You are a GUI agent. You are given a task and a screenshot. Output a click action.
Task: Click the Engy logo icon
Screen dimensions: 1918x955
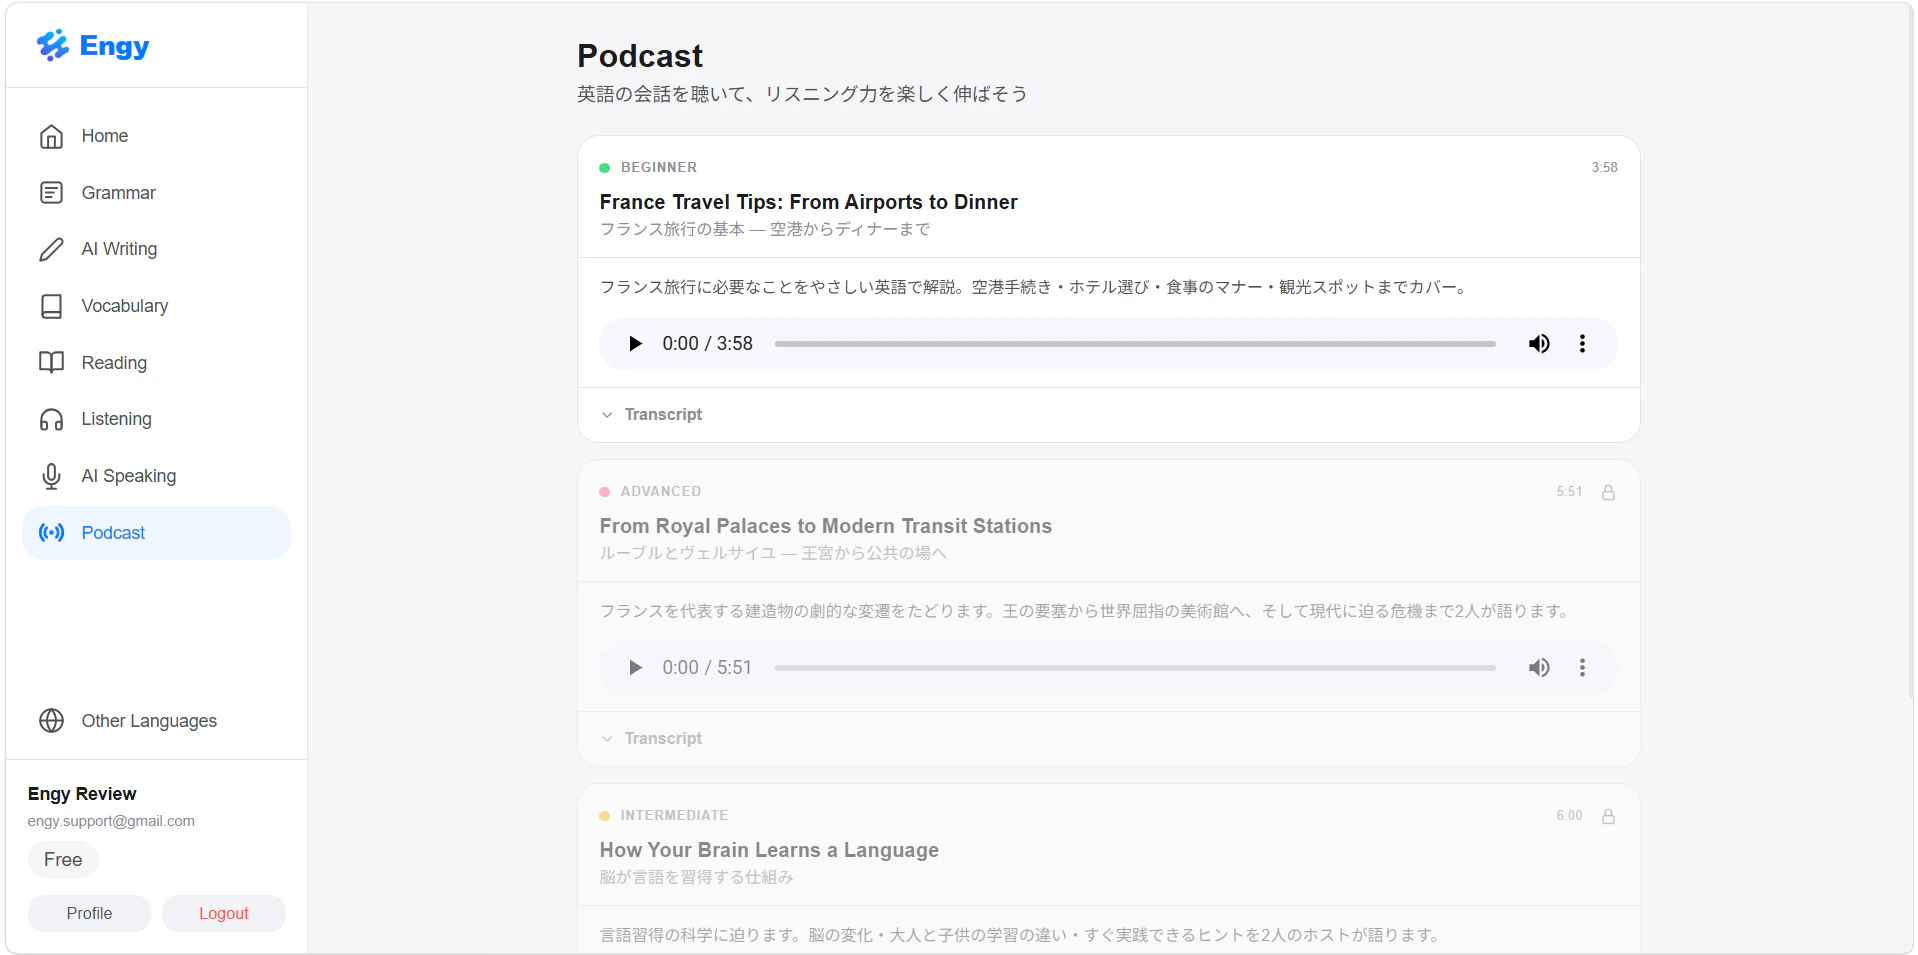(52, 45)
